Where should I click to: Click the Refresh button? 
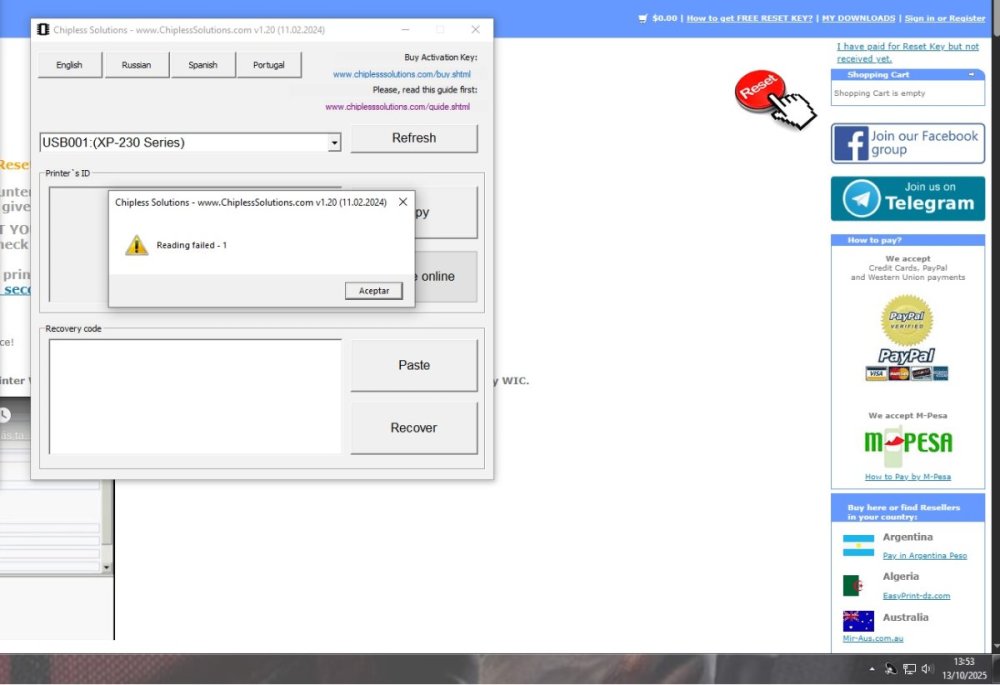pyautogui.click(x=413, y=138)
